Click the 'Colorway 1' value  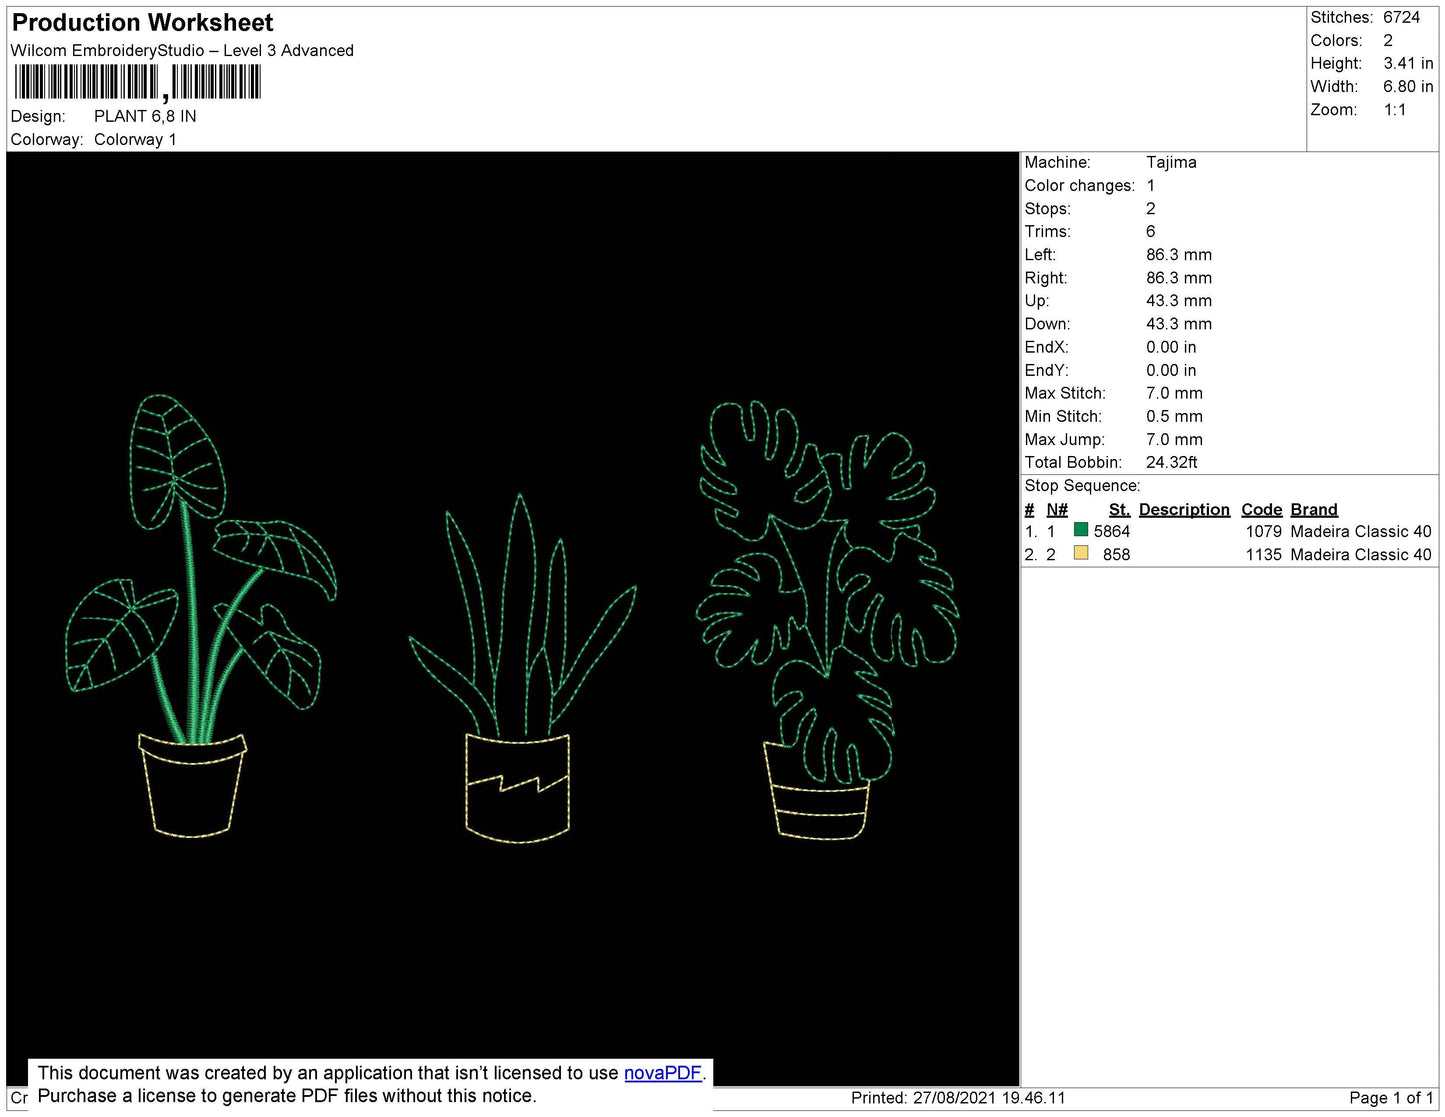click(135, 139)
